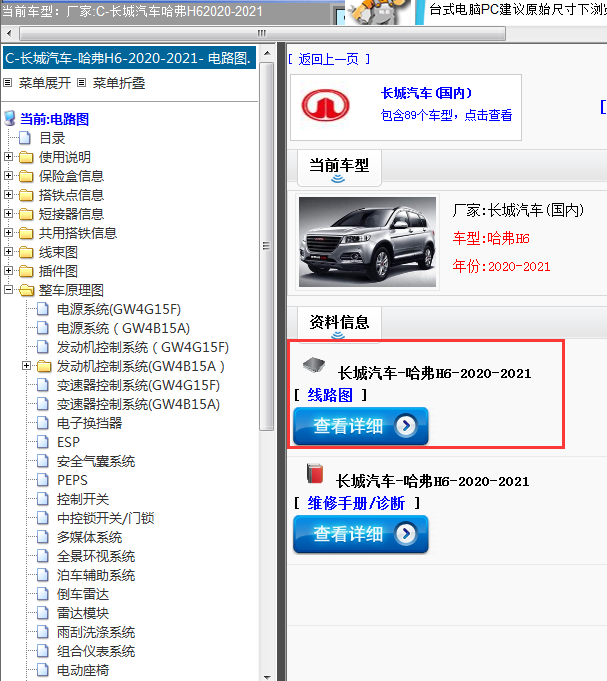Image resolution: width=607 pixels, height=681 pixels.
Task: Select the C-长城汽车-哈弗H6-2020-2021- 电路图 header
Action: 129,58
